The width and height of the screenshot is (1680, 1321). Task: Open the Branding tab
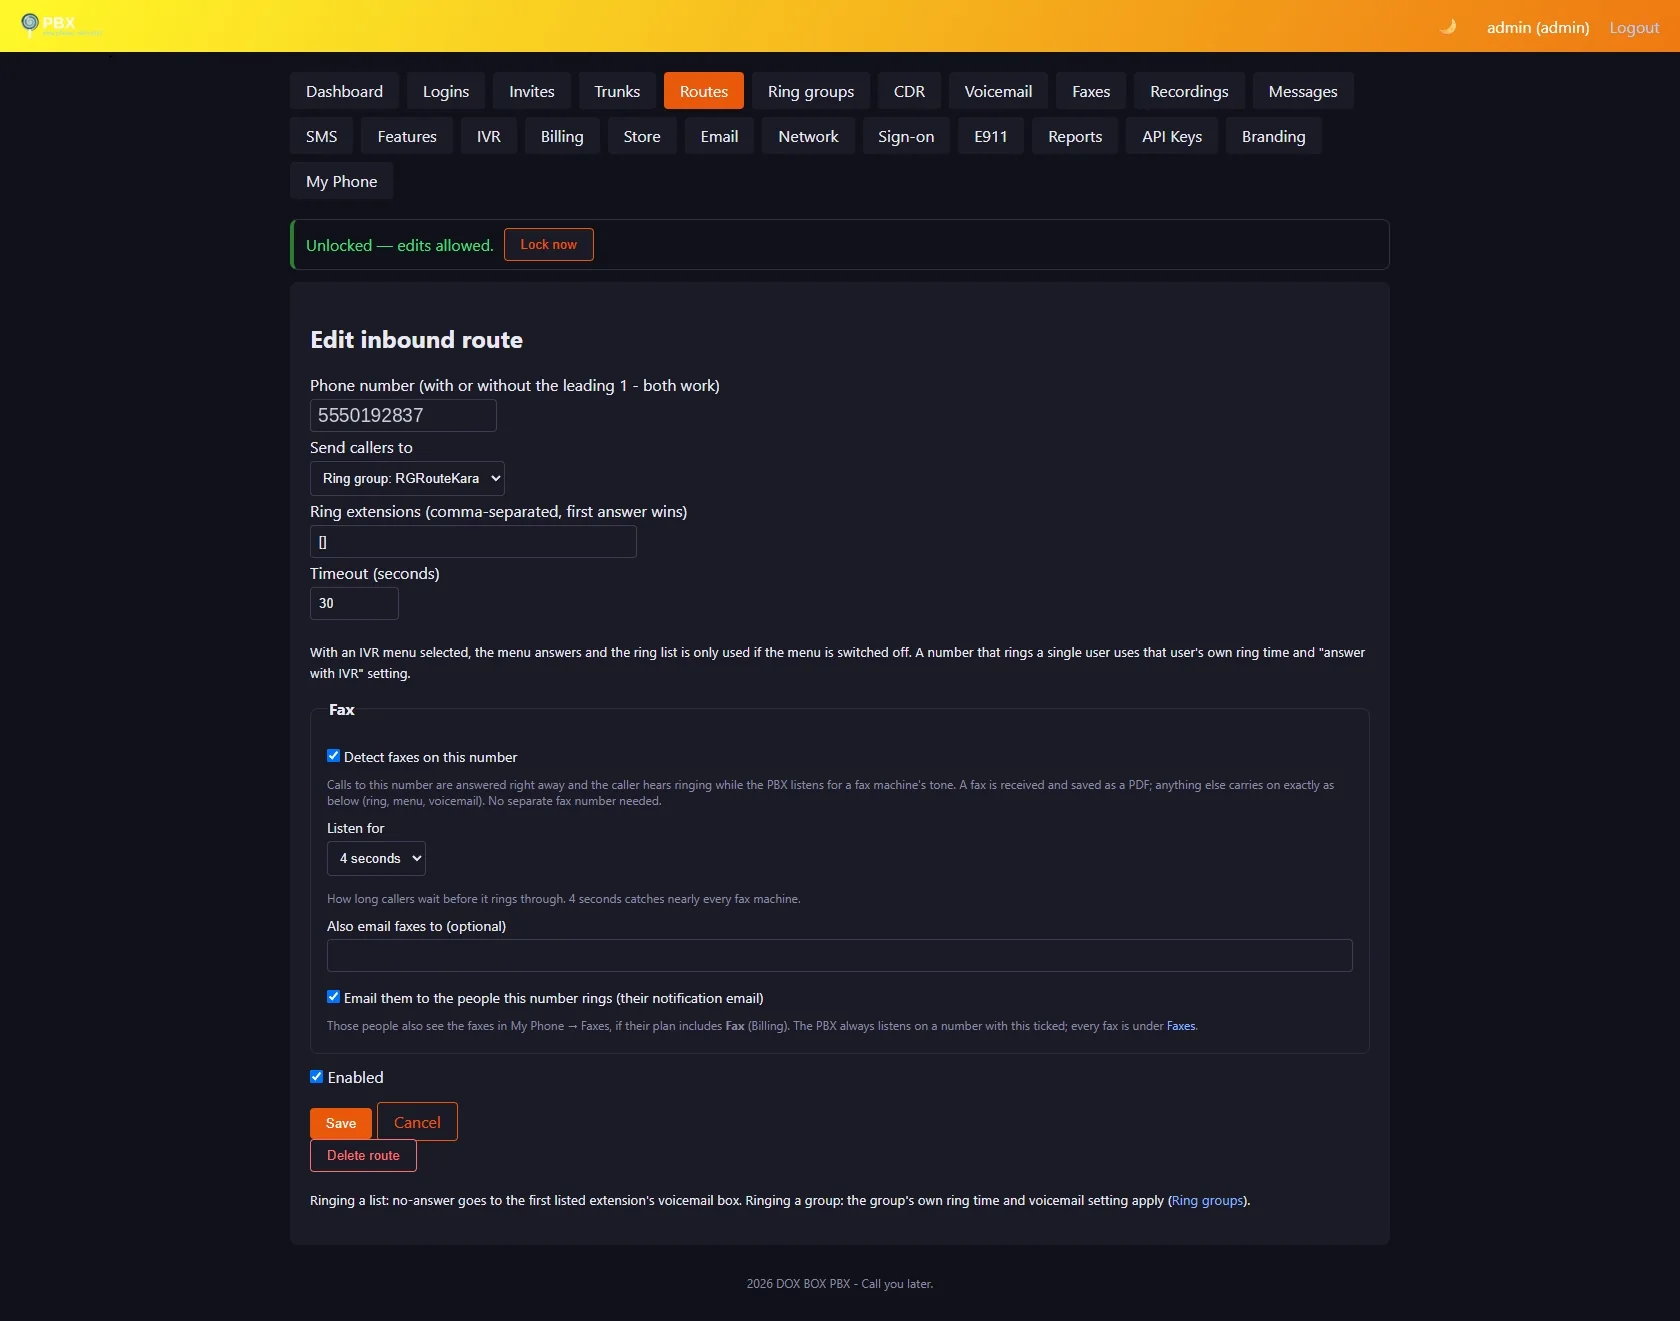[1274, 136]
